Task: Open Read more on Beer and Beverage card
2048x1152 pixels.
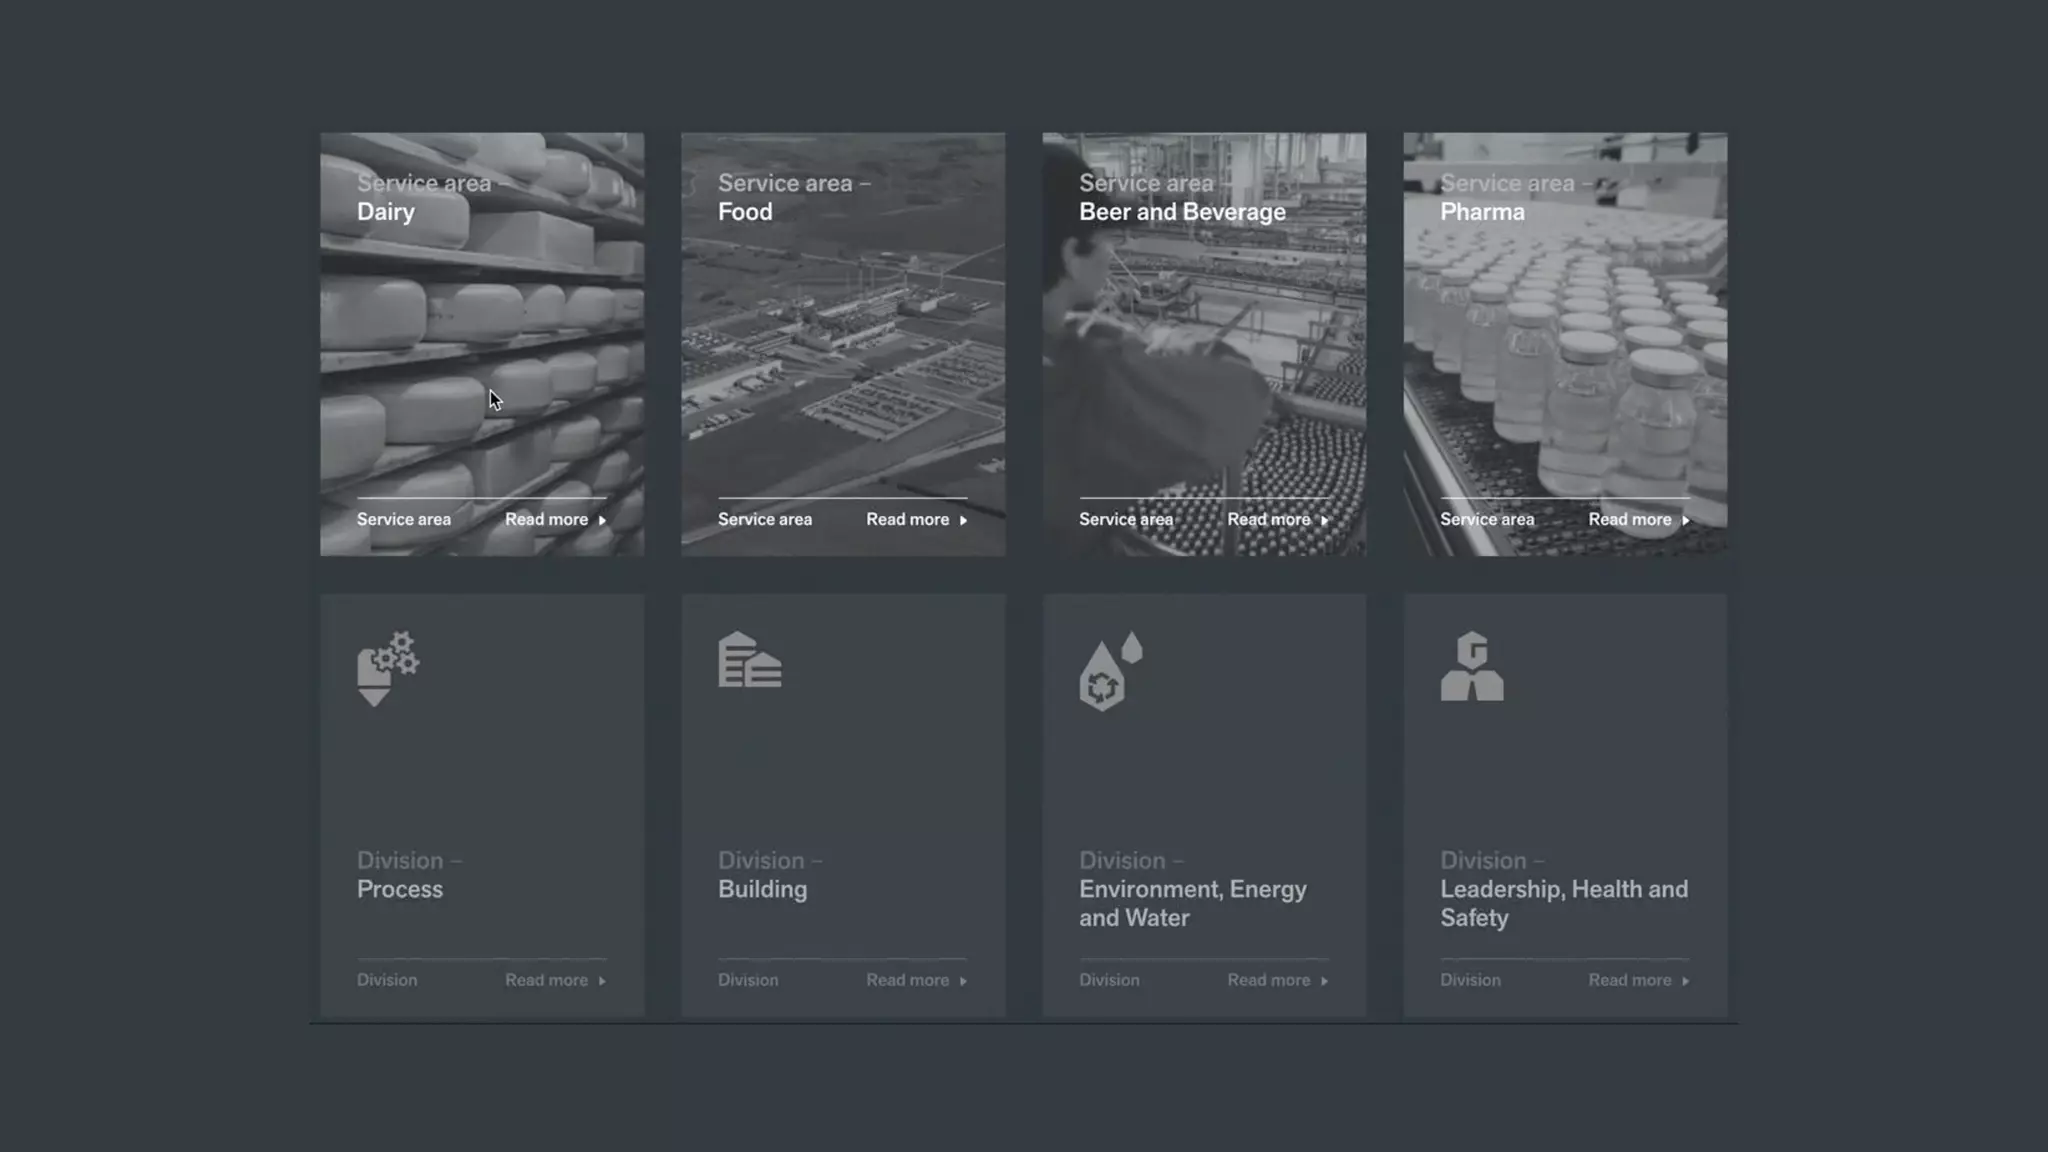Action: click(x=1268, y=519)
